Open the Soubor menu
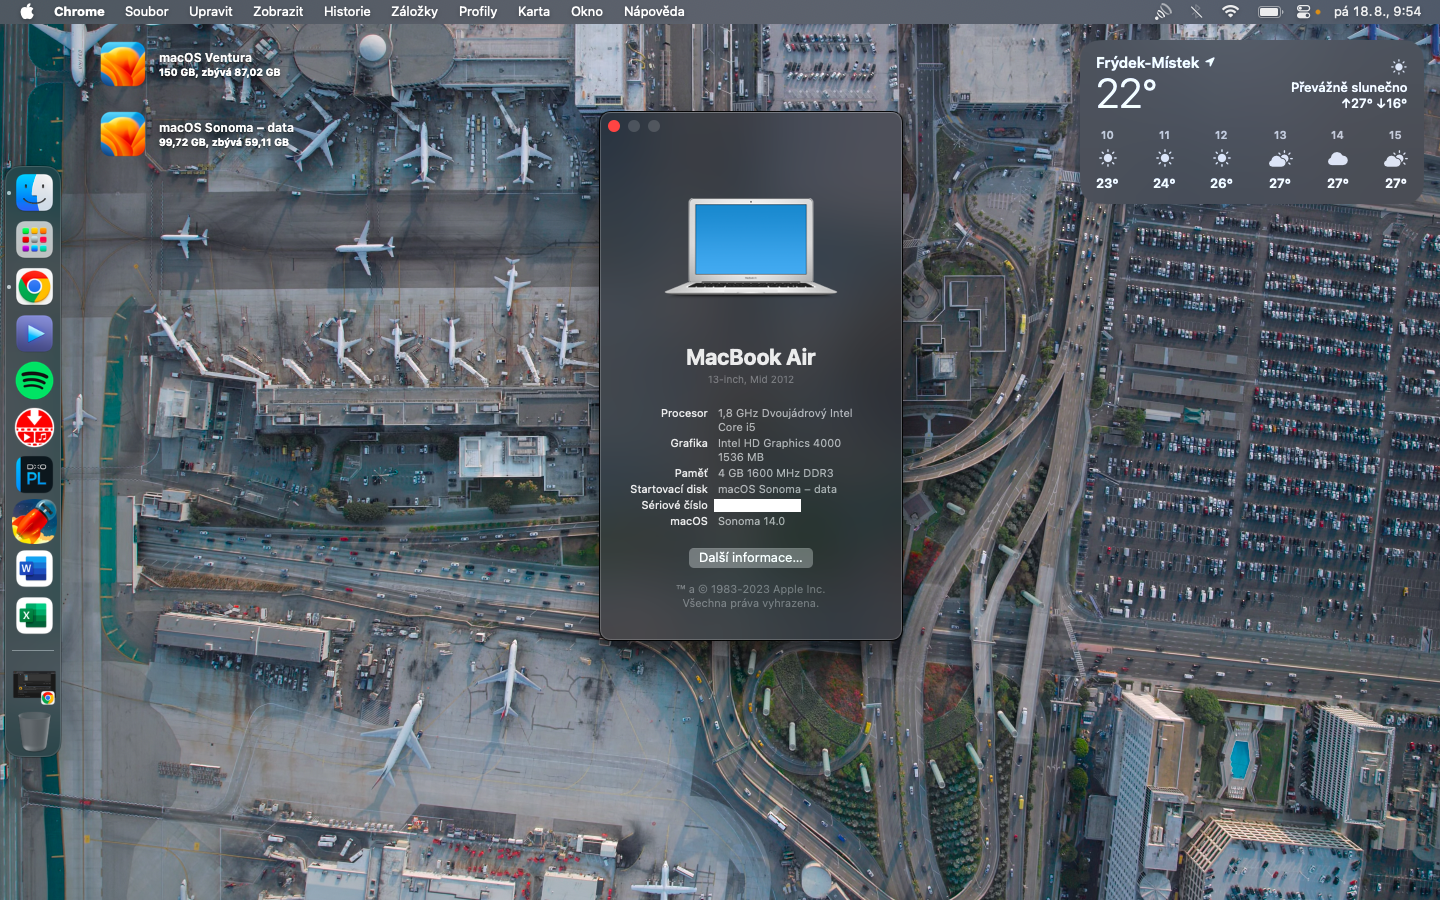 146,12
